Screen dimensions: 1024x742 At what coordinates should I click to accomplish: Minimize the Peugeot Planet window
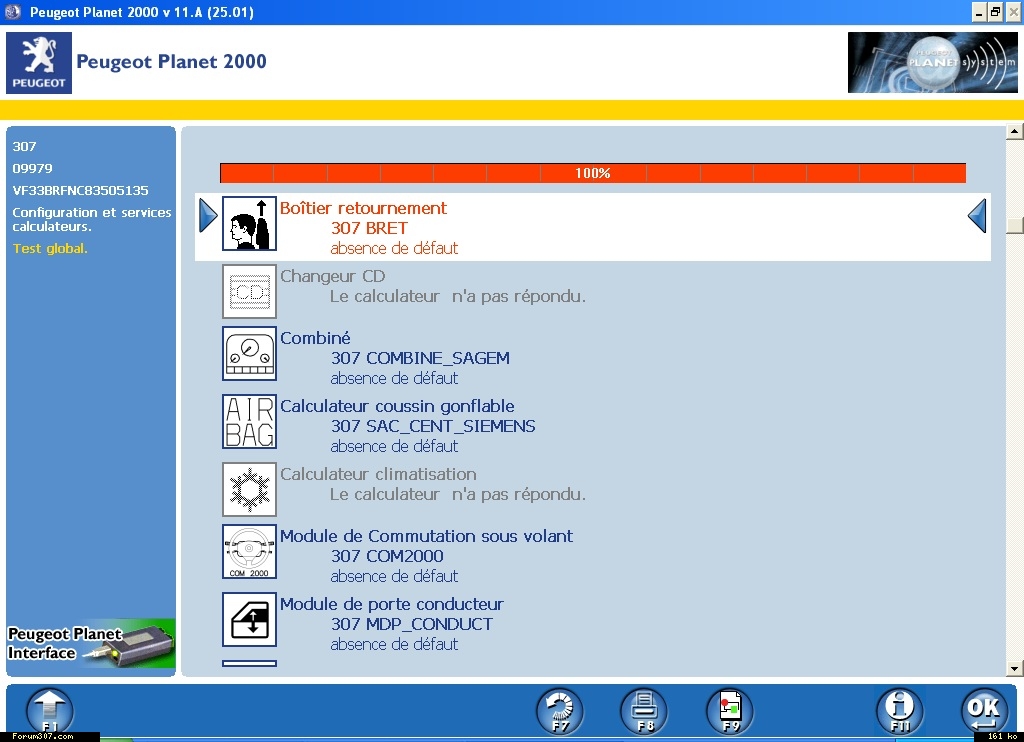coord(979,12)
